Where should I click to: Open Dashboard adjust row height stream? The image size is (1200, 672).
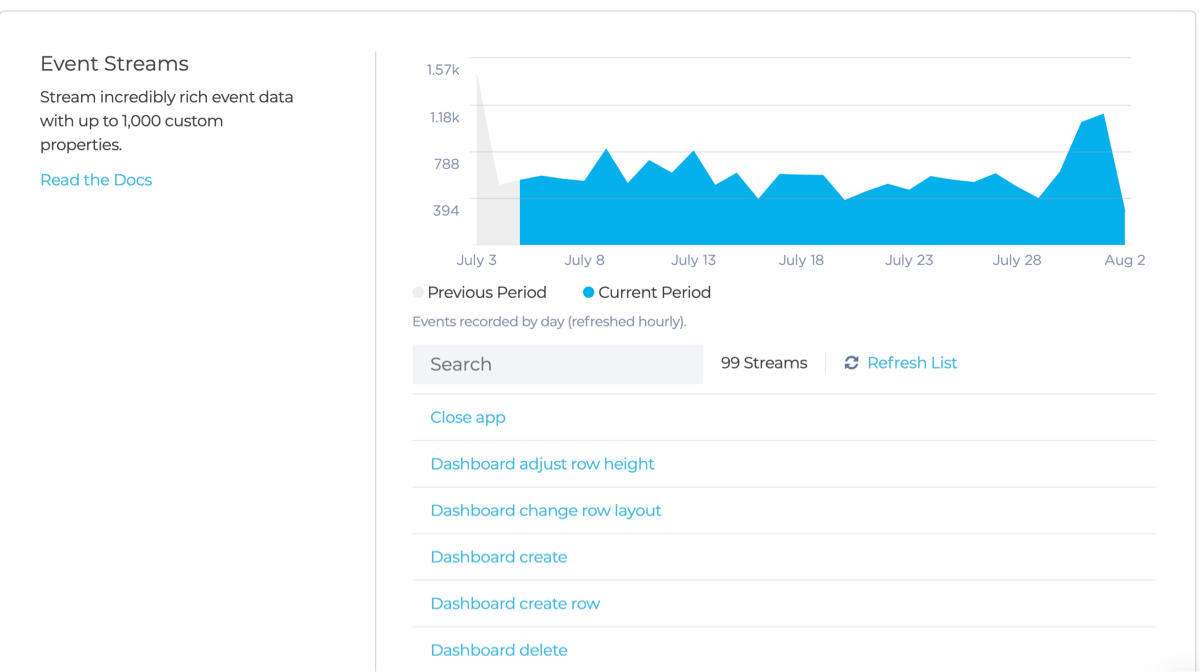542,464
